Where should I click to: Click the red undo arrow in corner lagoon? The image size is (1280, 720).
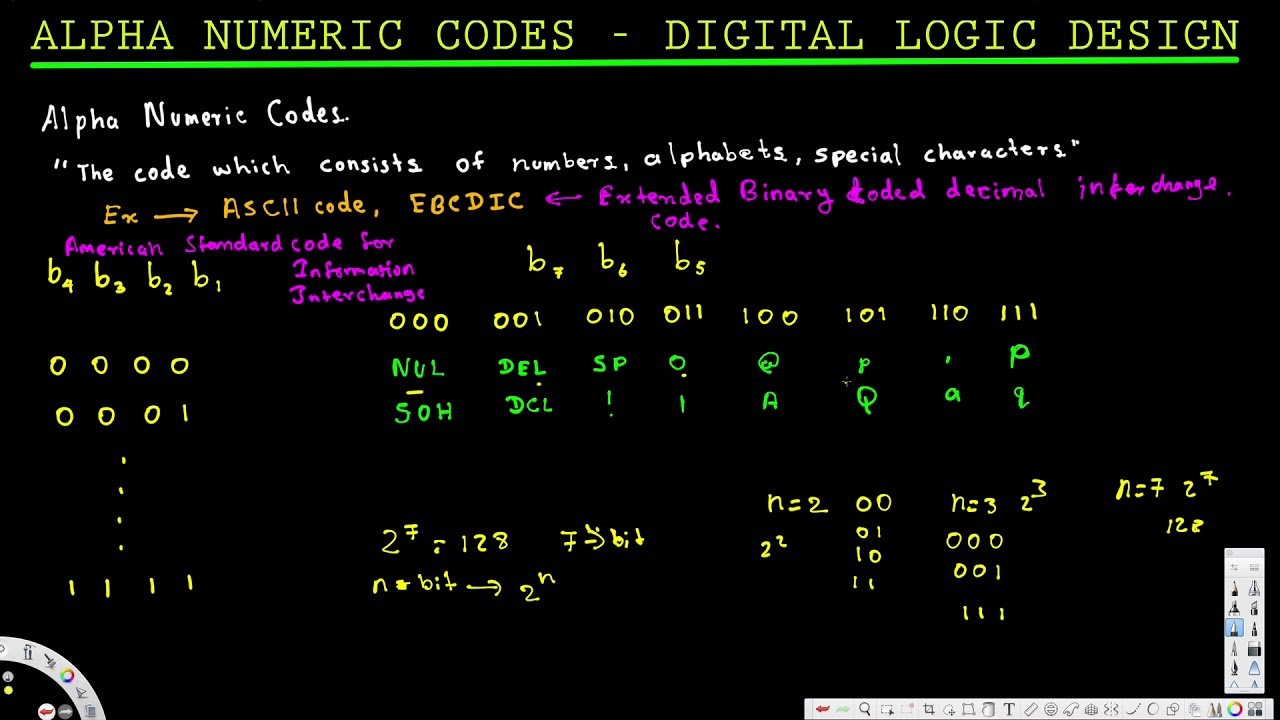pos(47,712)
